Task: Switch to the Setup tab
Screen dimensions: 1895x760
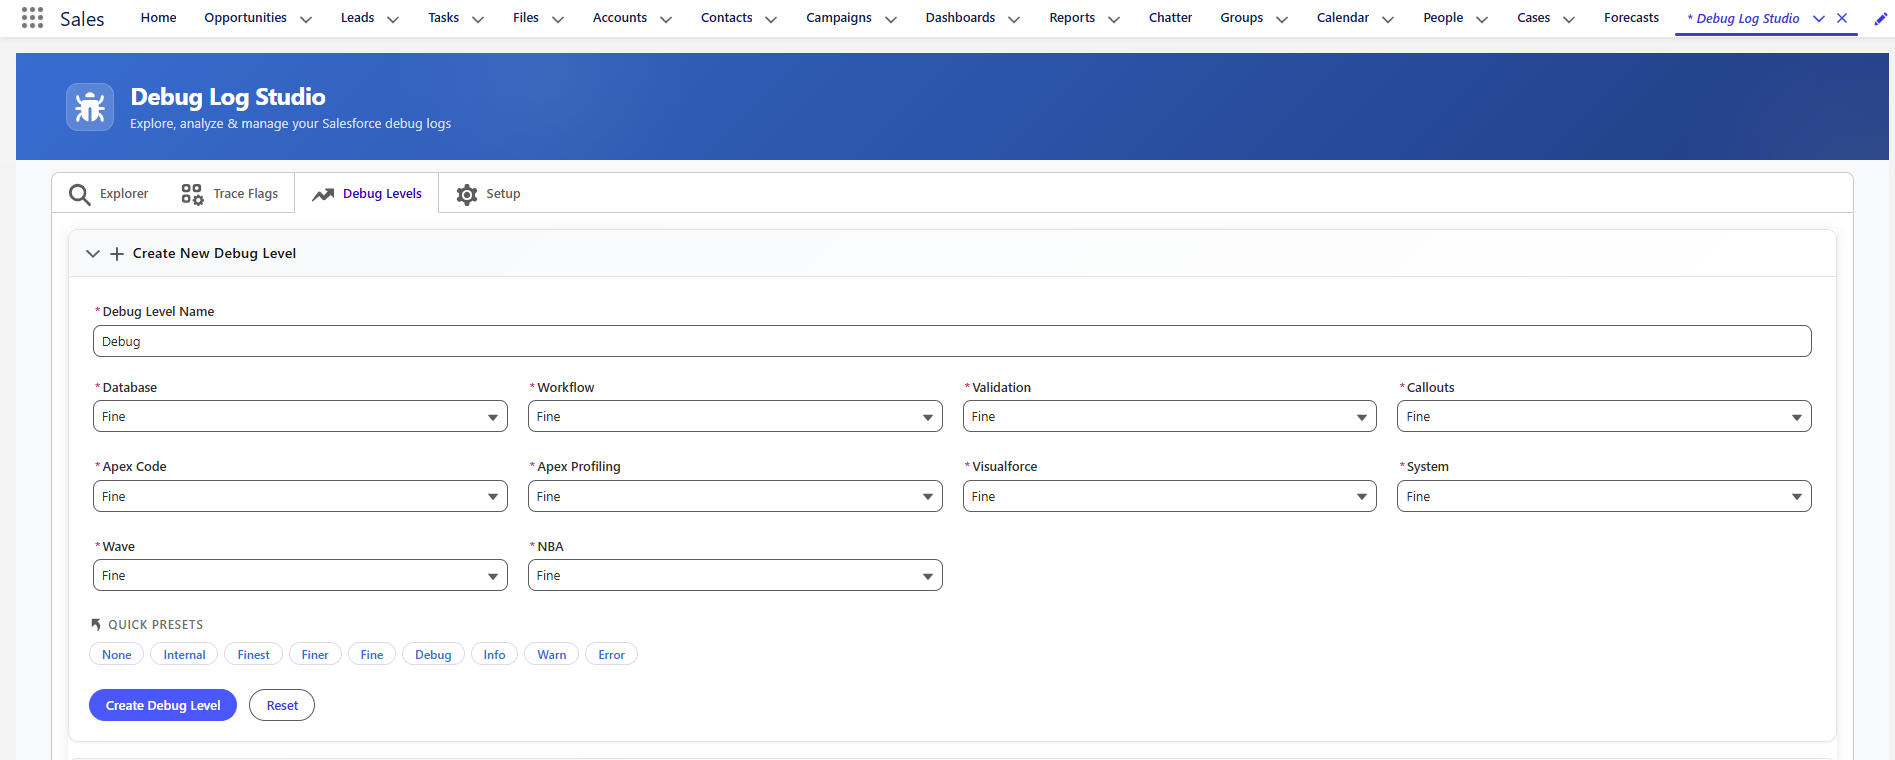Action: (489, 194)
